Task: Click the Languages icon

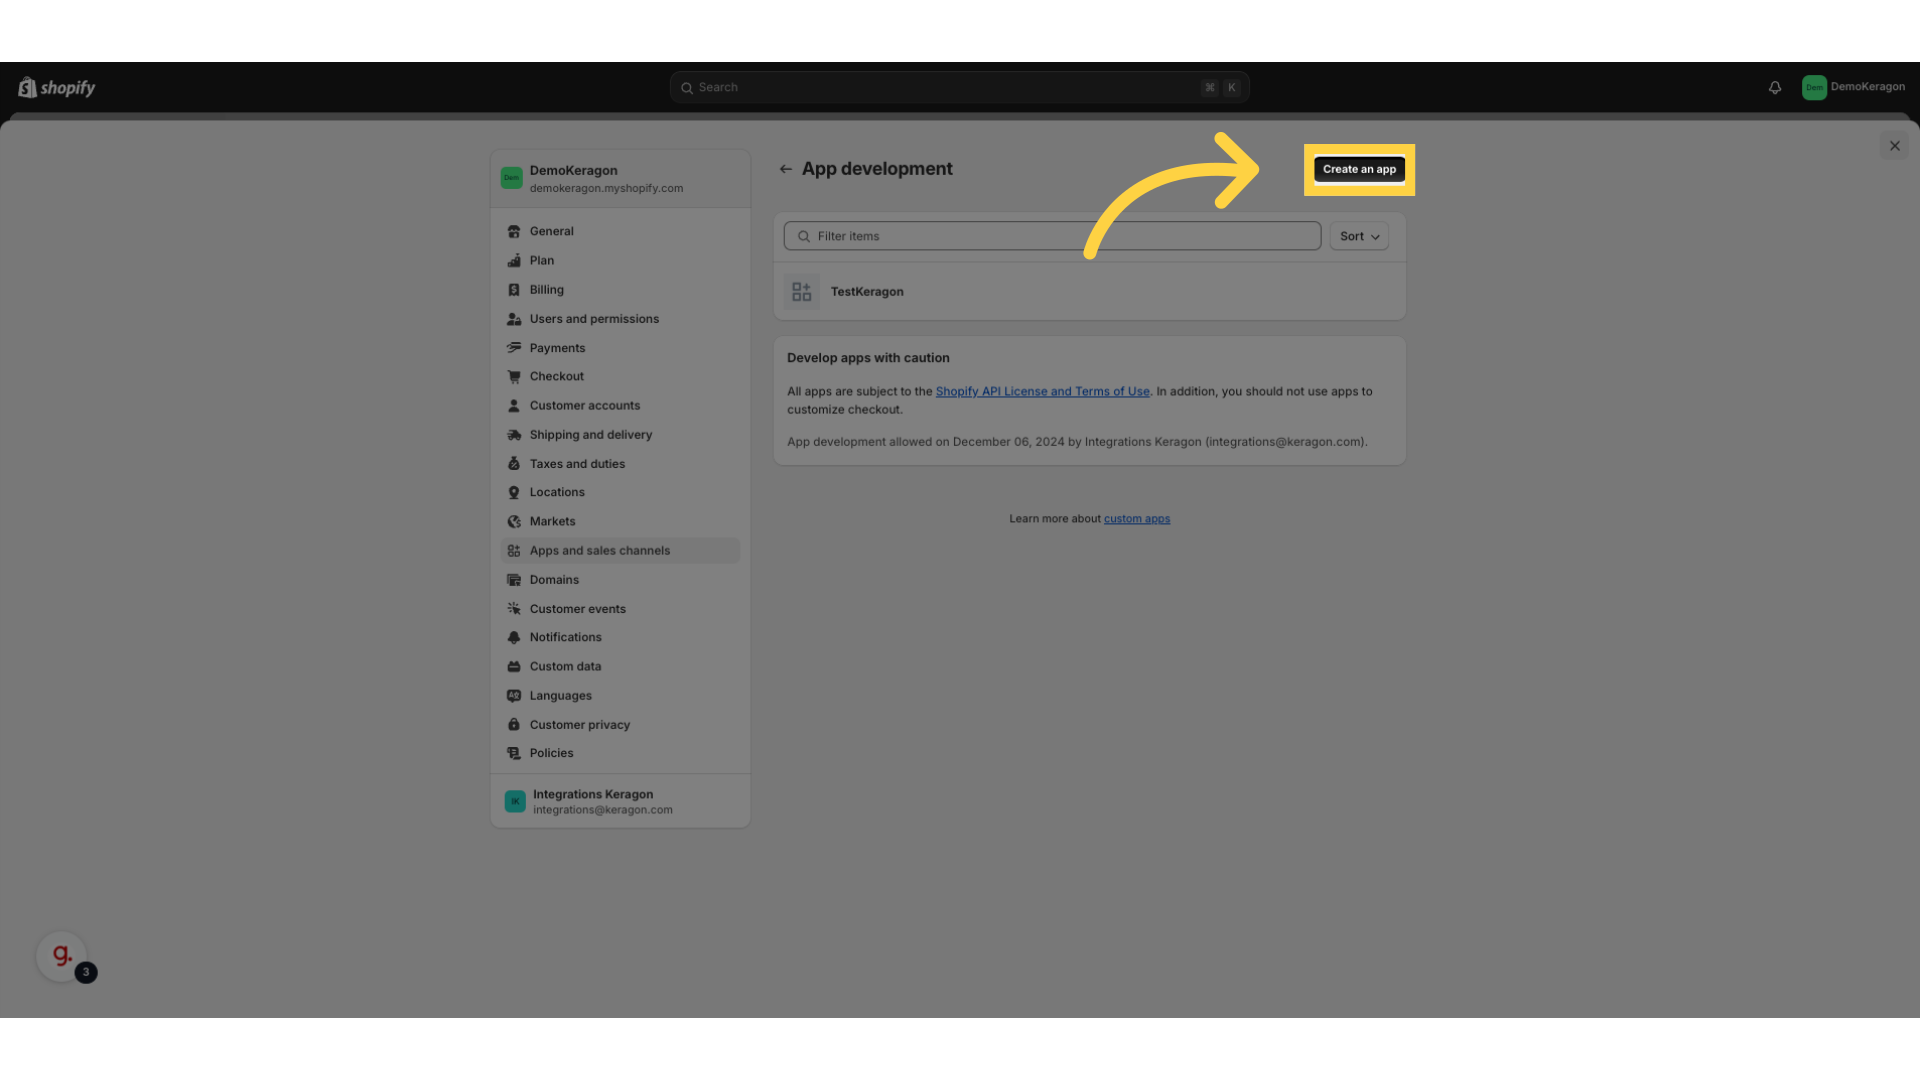Action: click(x=514, y=696)
